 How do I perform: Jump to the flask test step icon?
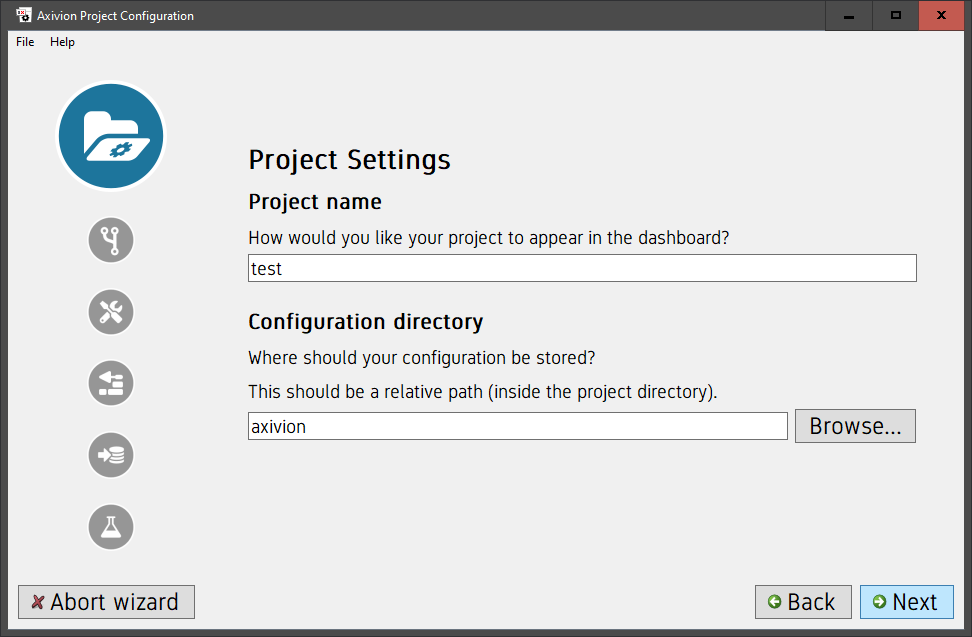pos(111,527)
